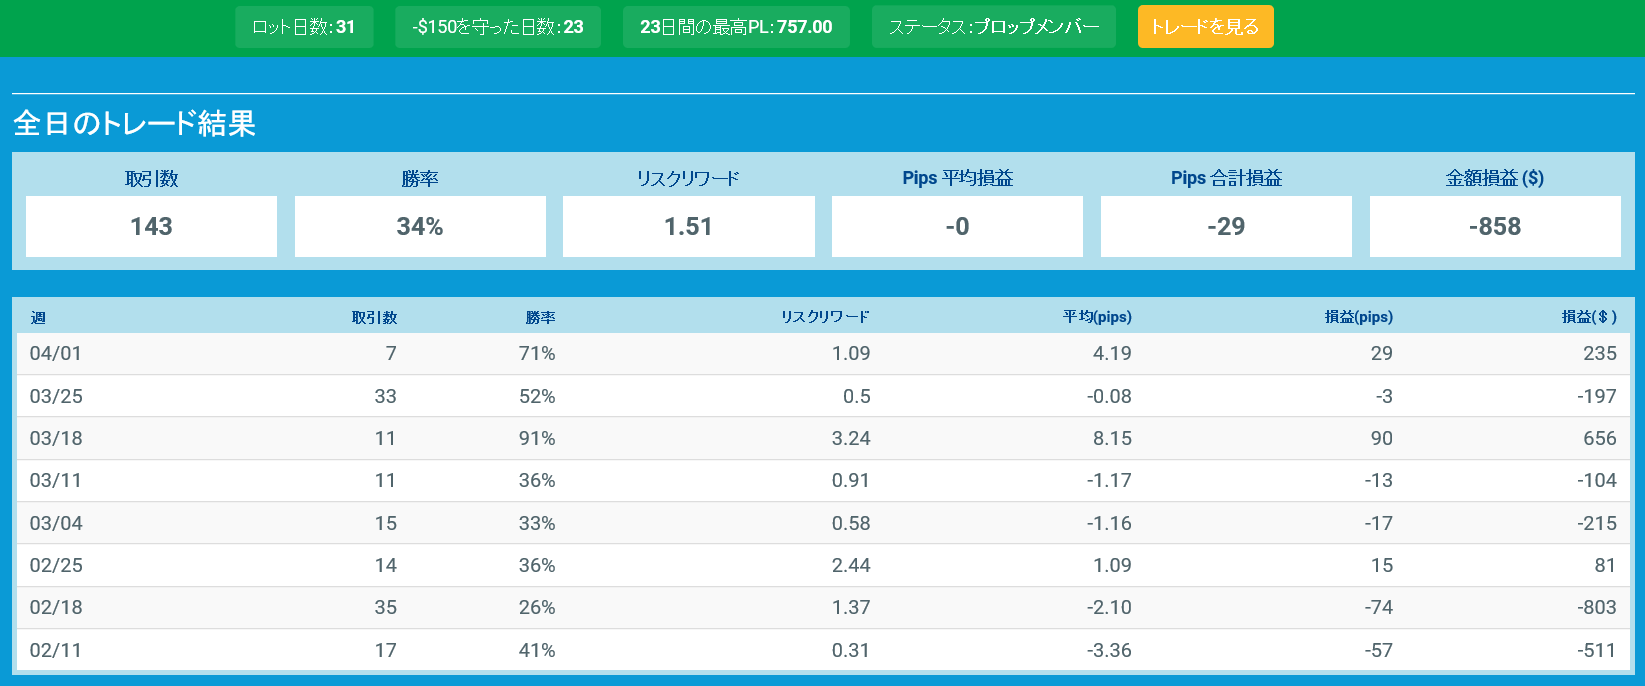
Task: Select the 02/11 week row
Action: click(x=823, y=650)
